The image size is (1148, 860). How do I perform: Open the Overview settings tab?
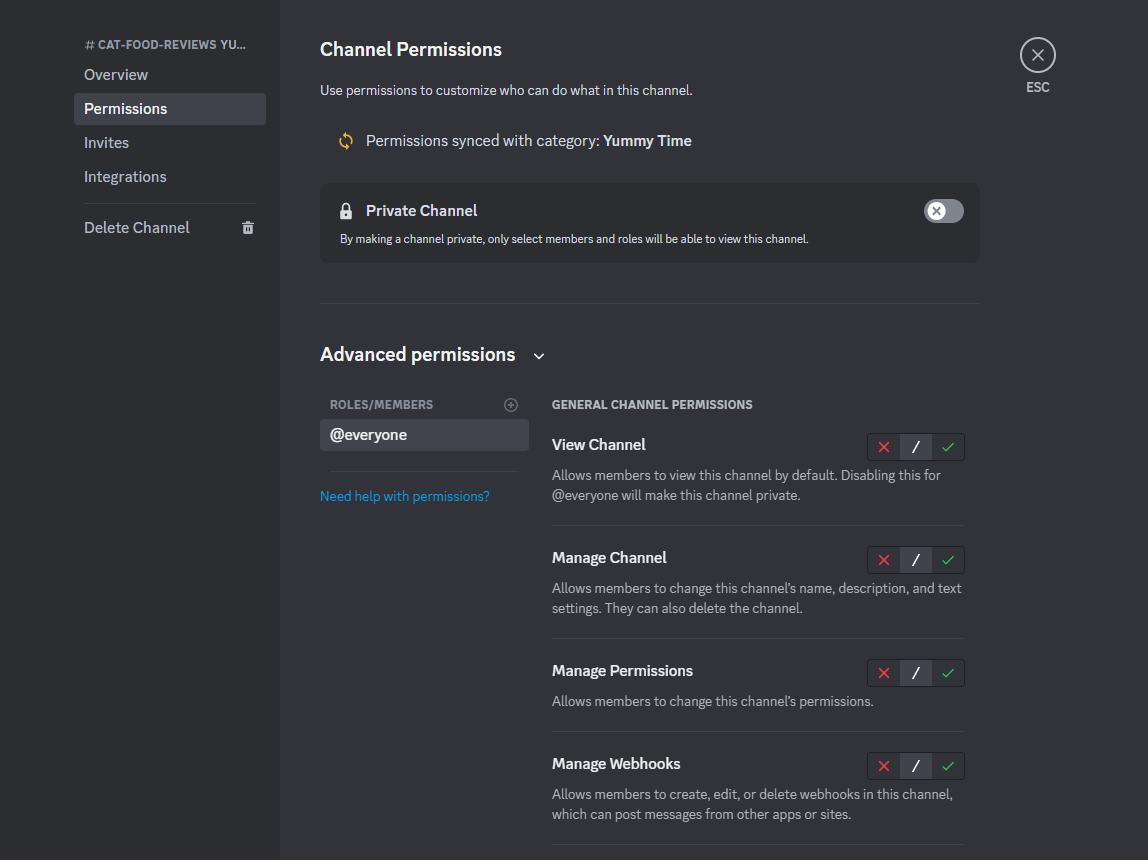point(116,74)
